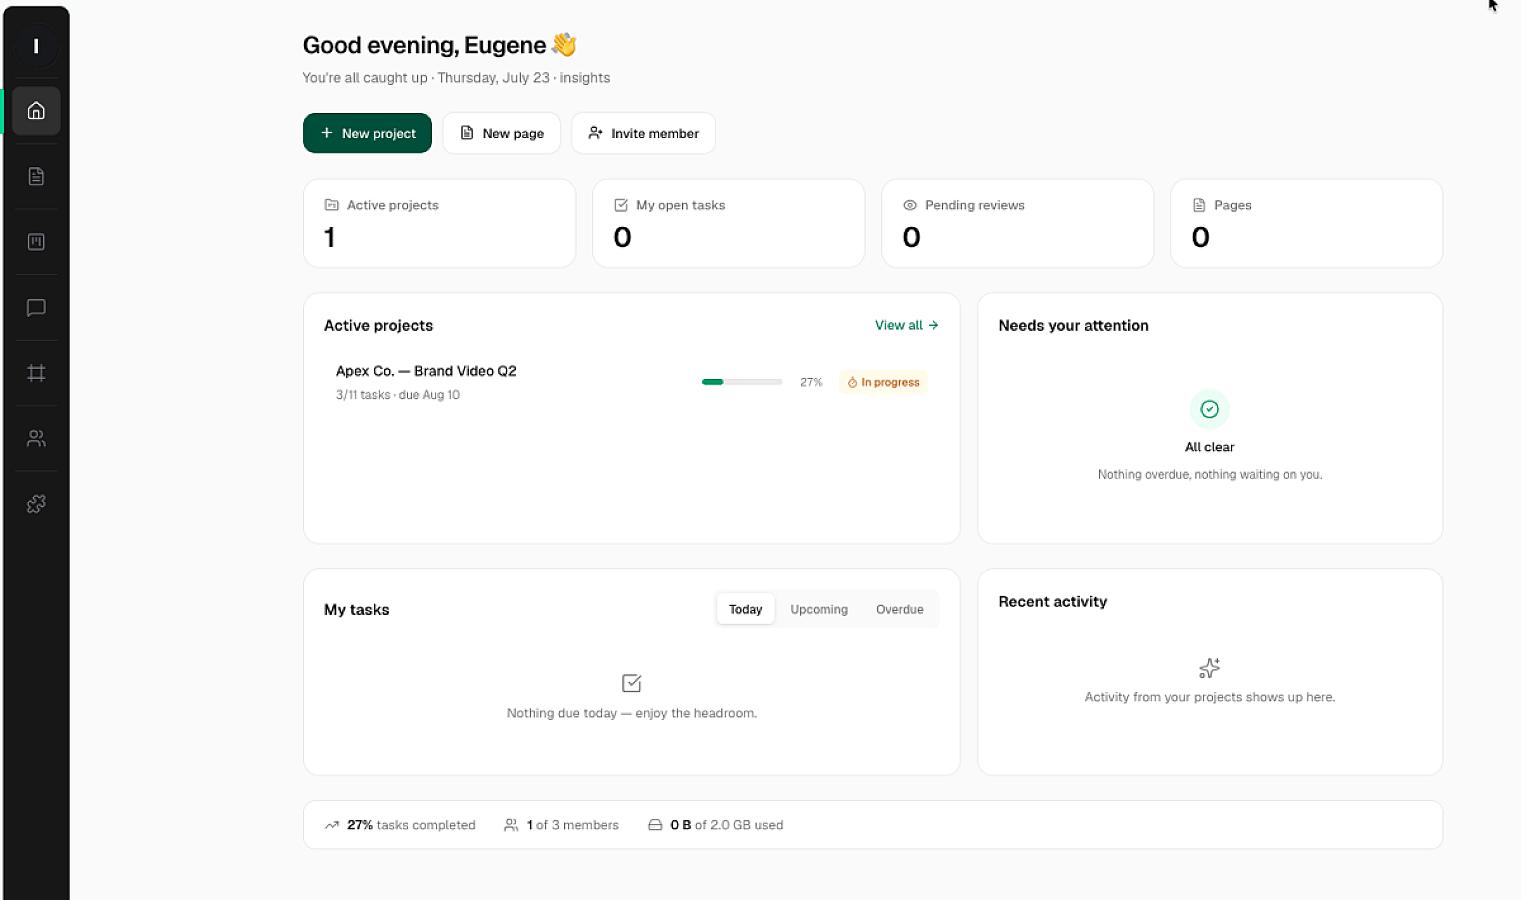Click the folder icon beside Active projects
The image size is (1521, 900).
pyautogui.click(x=332, y=205)
